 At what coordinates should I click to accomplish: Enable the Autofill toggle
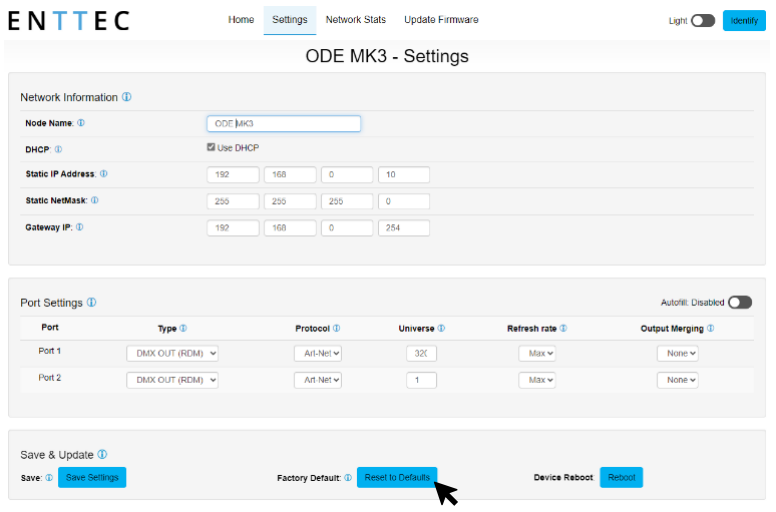740,302
